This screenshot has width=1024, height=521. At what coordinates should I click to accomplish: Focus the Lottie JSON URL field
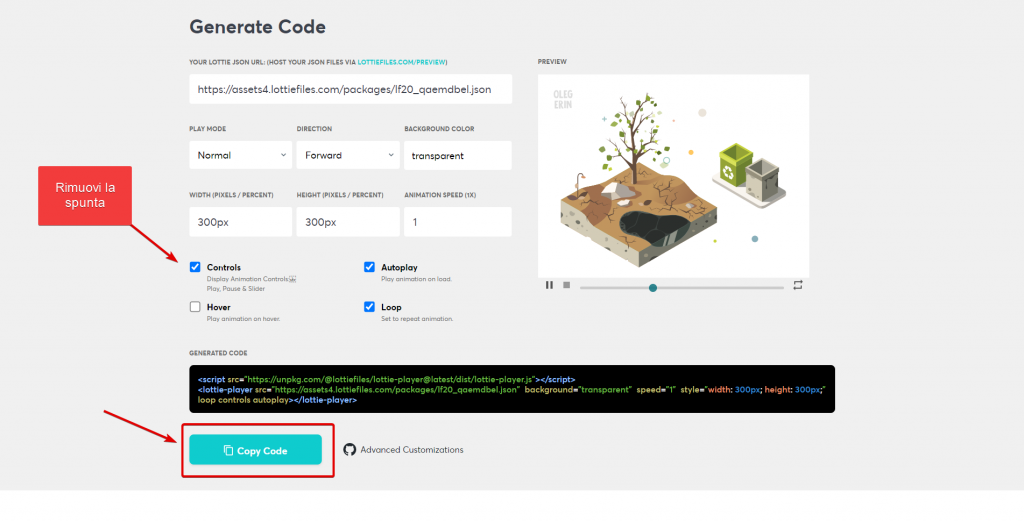click(x=350, y=89)
